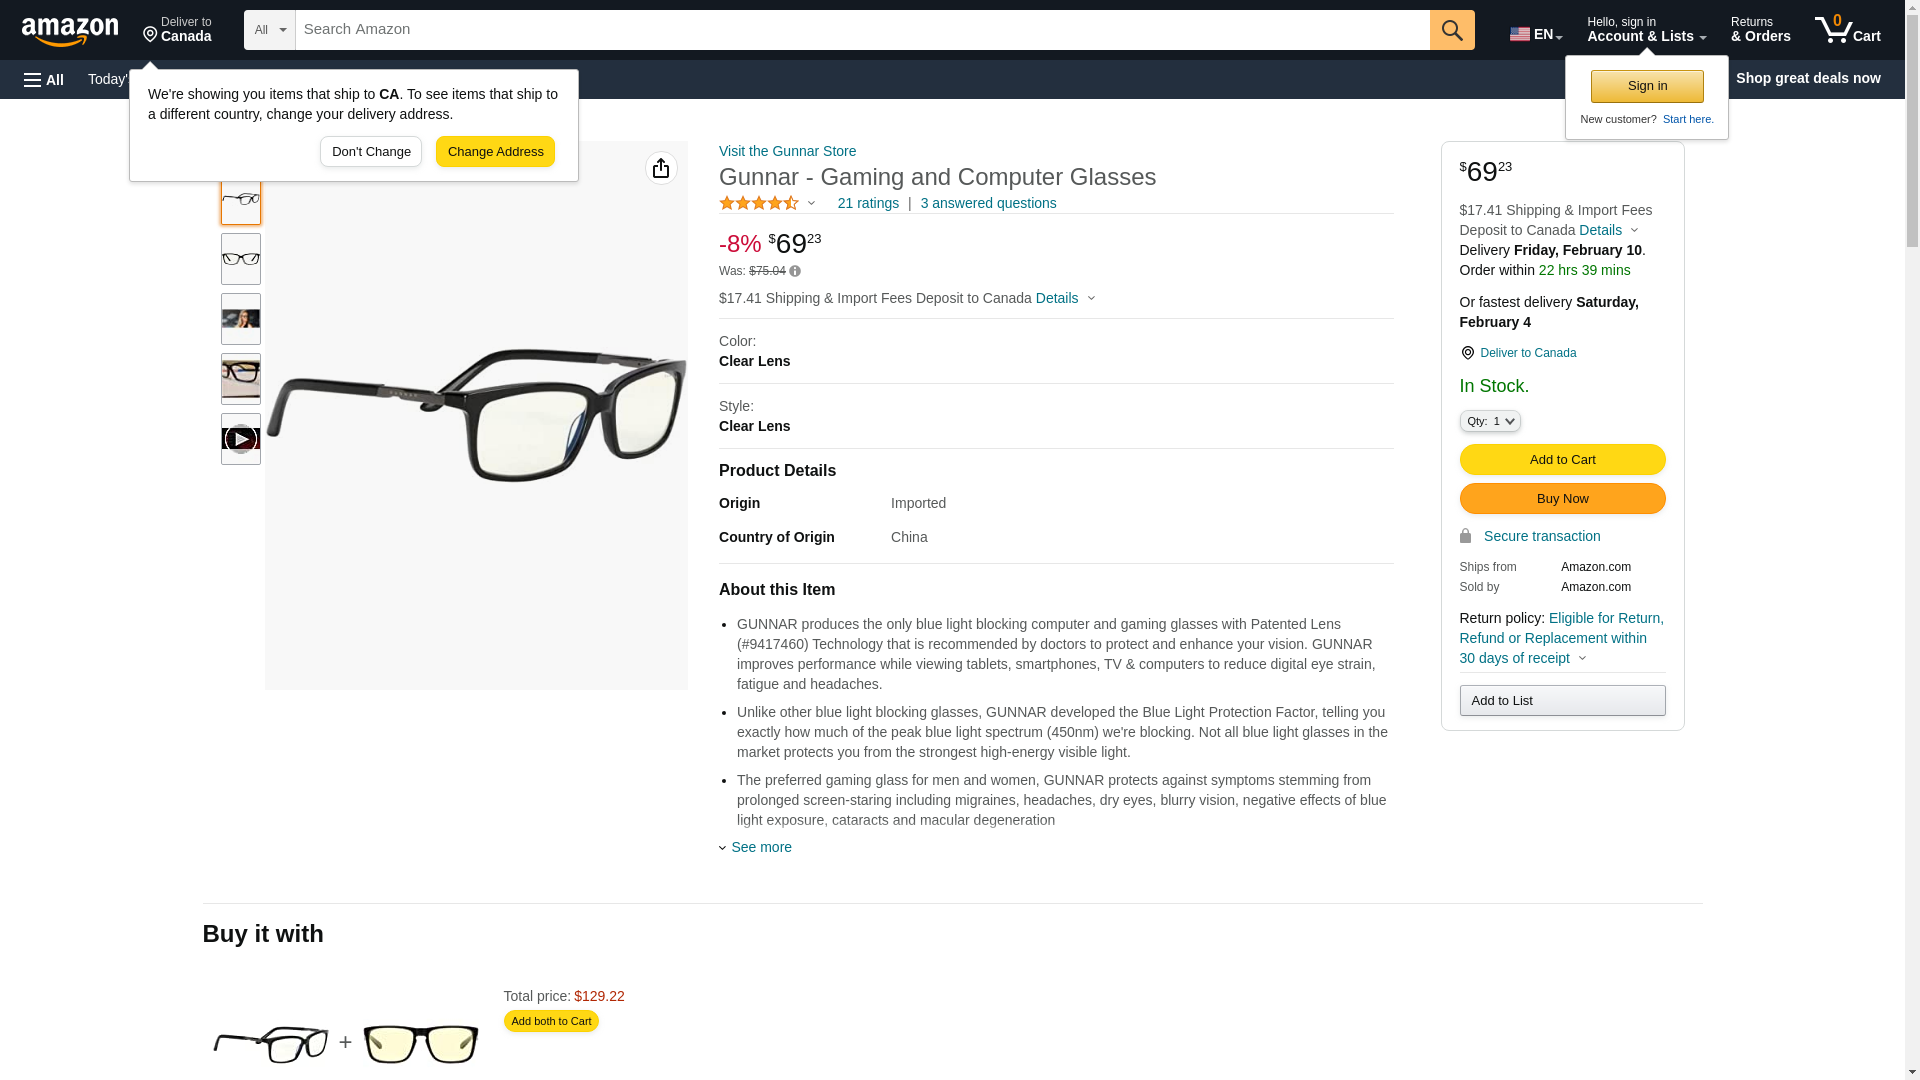Open the All hamburger menu
This screenshot has width=1920, height=1080.
coord(44,79)
